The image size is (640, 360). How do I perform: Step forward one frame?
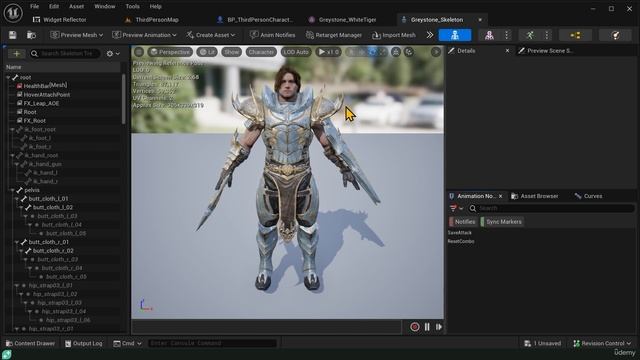(439, 327)
